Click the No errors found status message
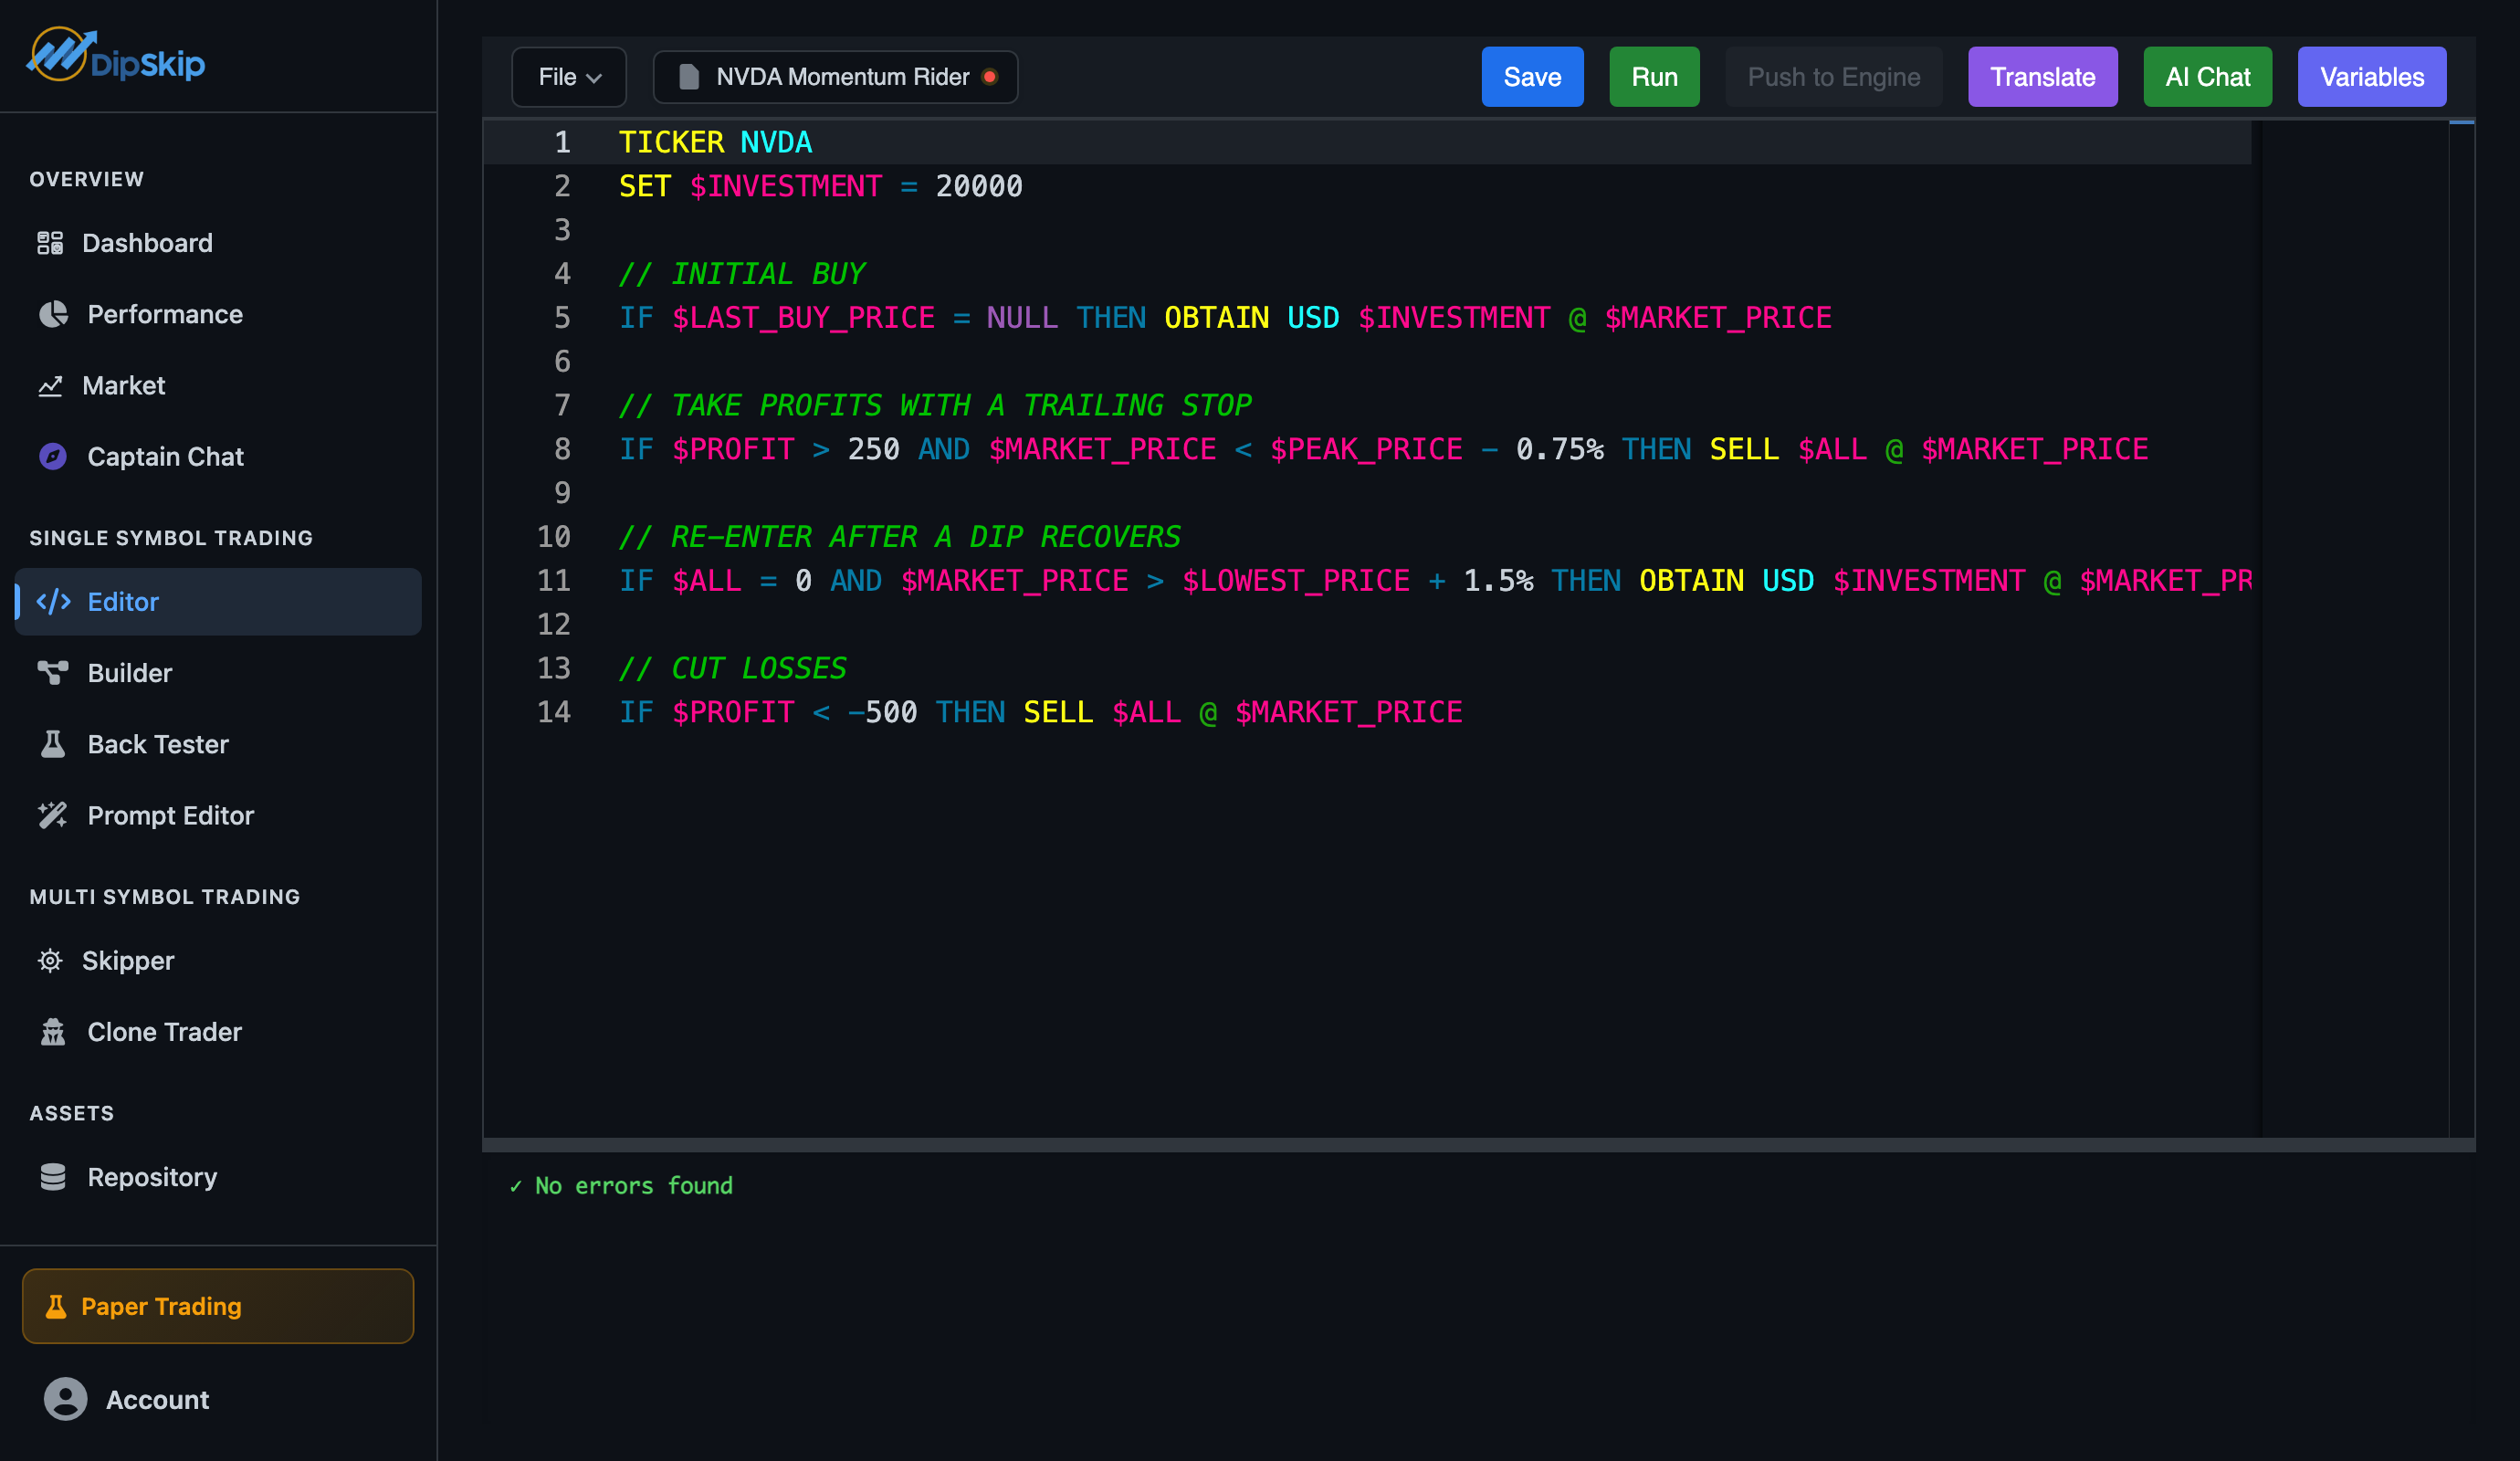This screenshot has width=2520, height=1461. pos(620,1185)
